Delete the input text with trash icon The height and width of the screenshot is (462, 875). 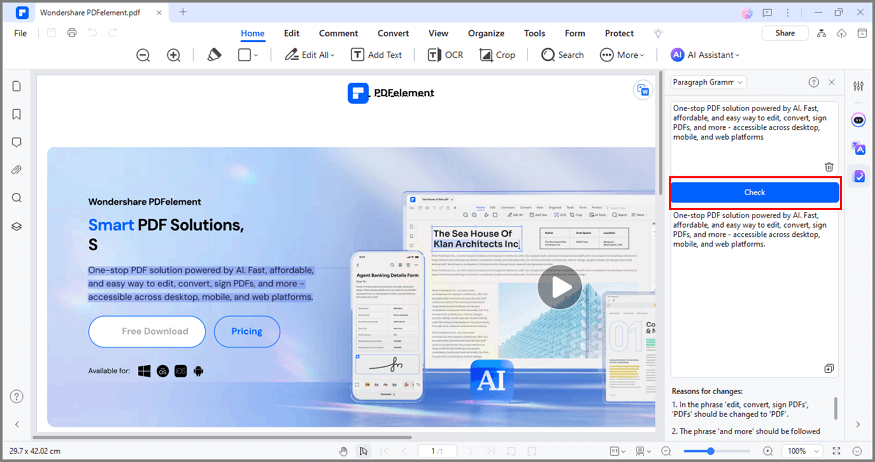pos(829,167)
